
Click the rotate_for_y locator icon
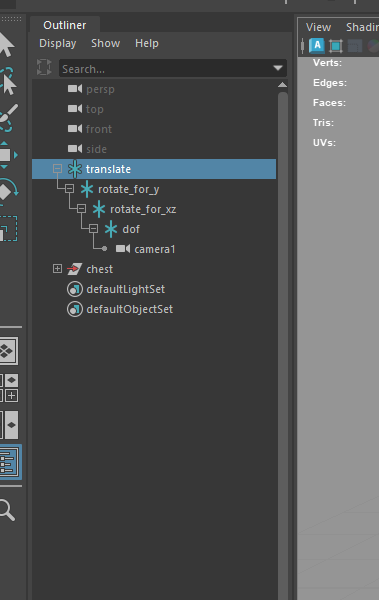[87, 189]
